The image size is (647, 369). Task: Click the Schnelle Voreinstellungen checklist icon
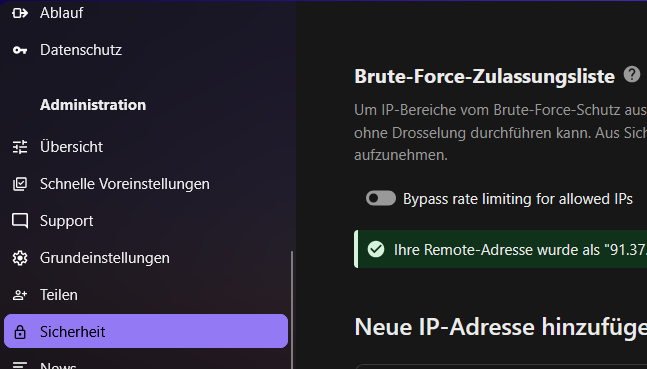pyautogui.click(x=20, y=184)
